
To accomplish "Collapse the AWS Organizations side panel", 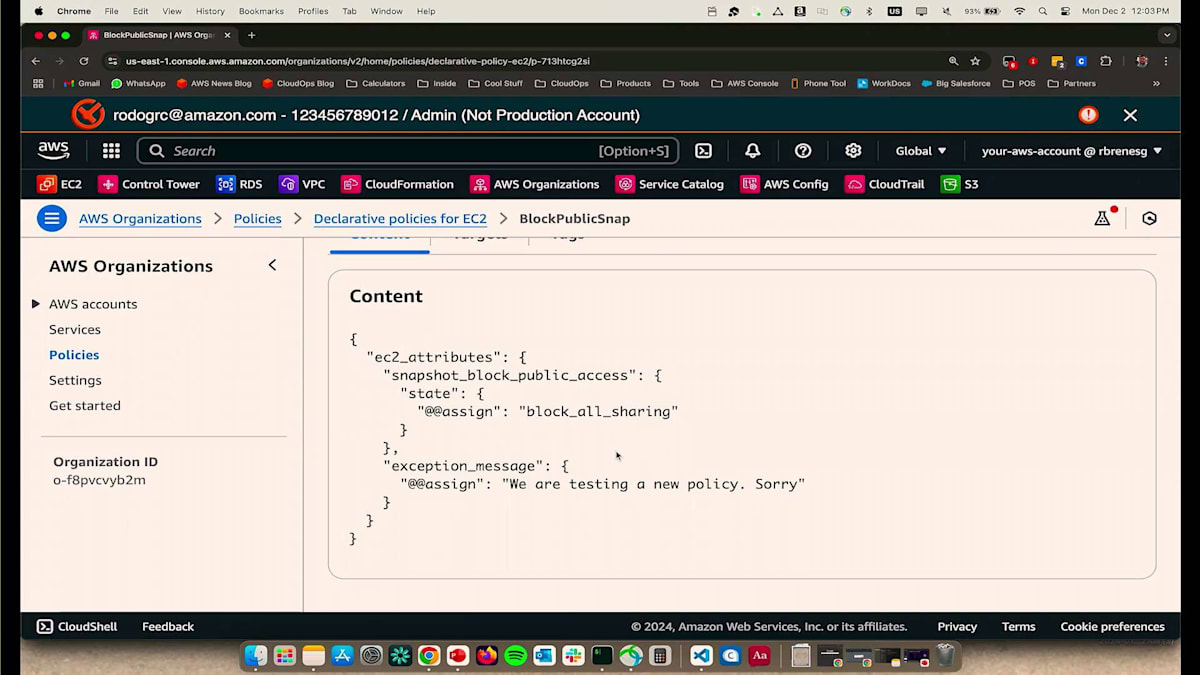I will 272,265.
